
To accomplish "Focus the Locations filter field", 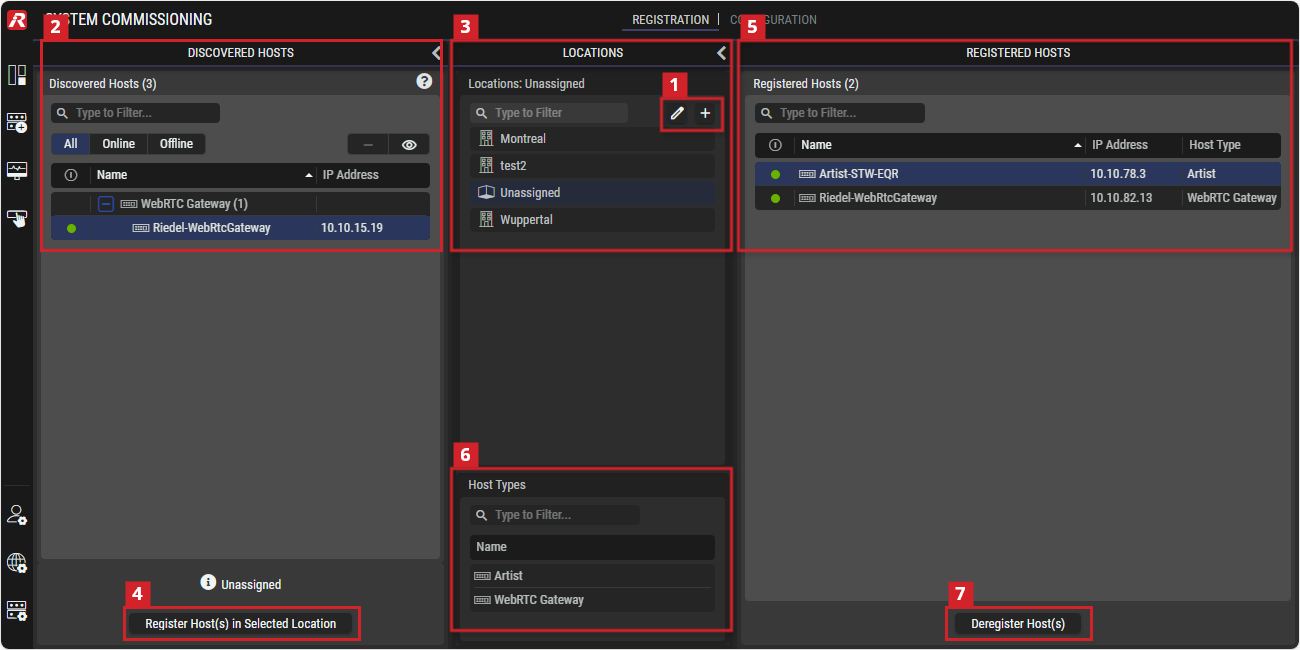I will click(549, 113).
